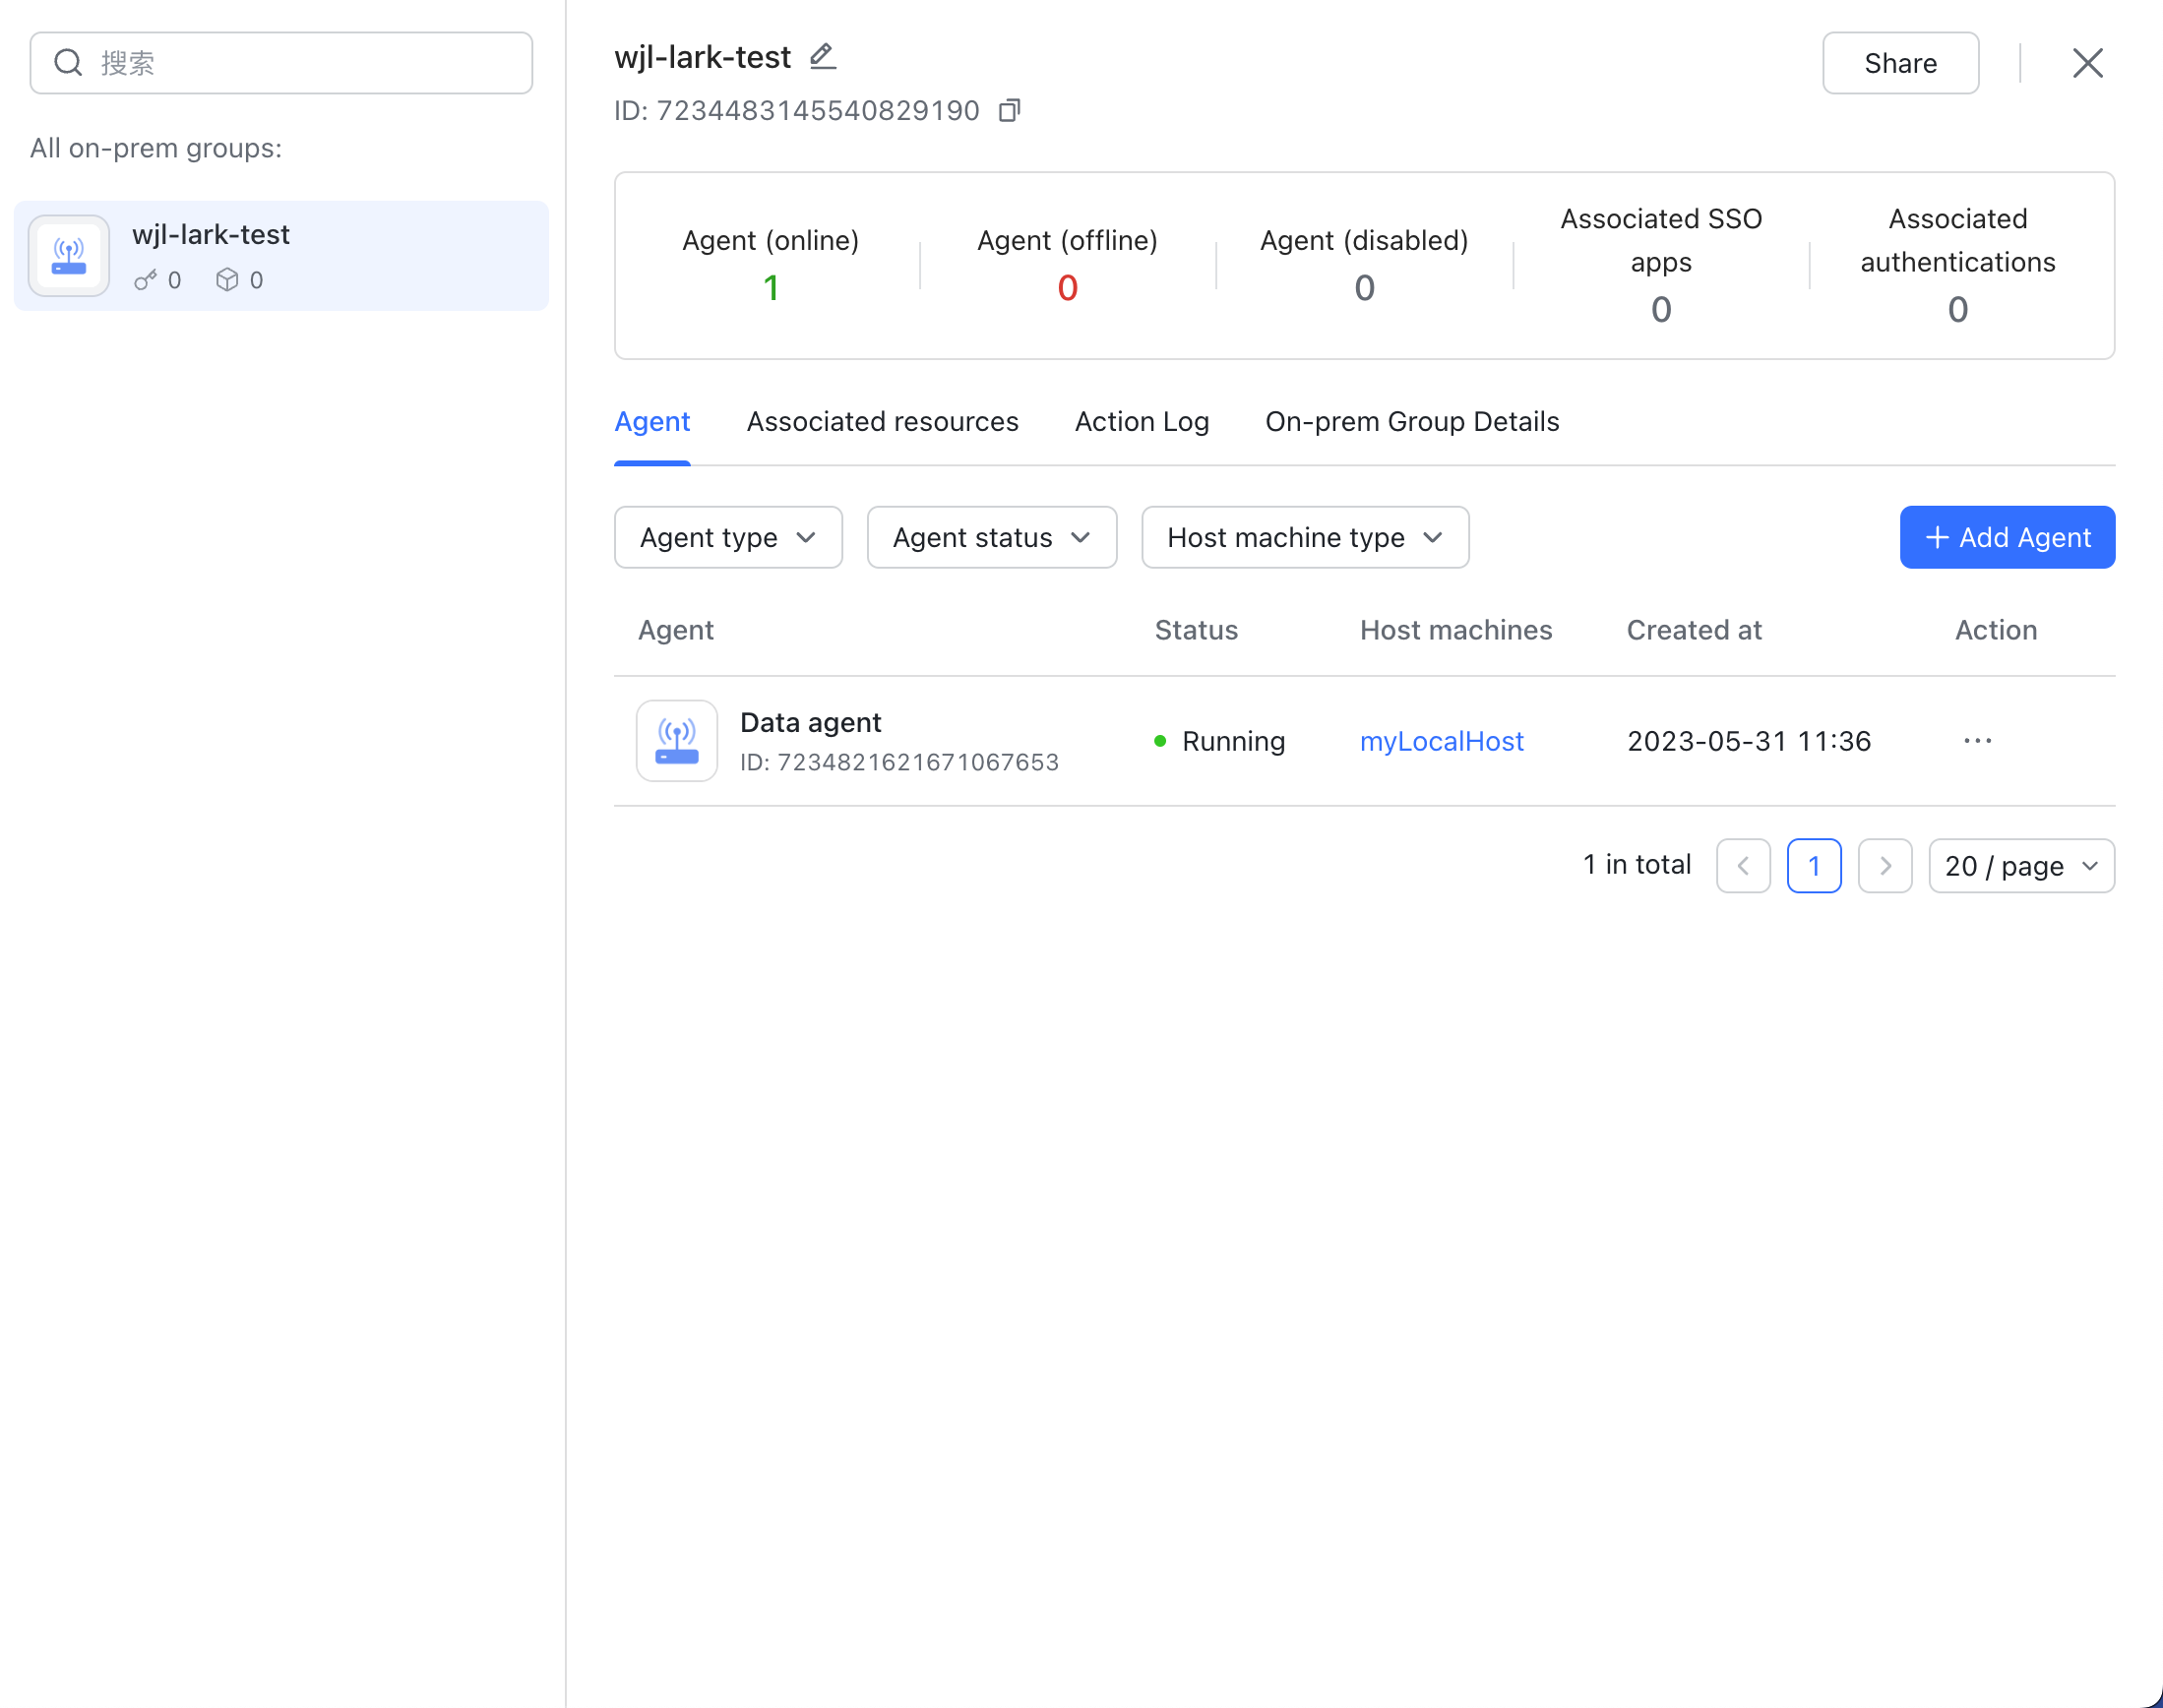
Task: Go to next page arrow
Action: pyautogui.click(x=1885, y=866)
